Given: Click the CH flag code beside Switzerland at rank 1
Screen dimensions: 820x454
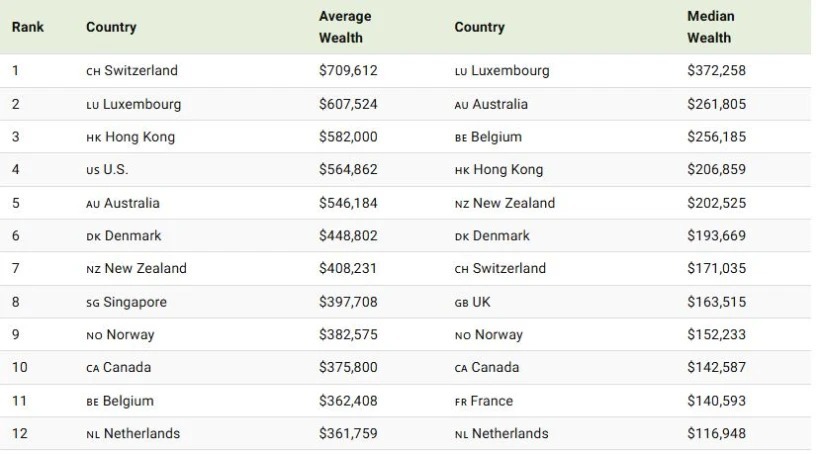Looking at the screenshot, I should click(93, 72).
